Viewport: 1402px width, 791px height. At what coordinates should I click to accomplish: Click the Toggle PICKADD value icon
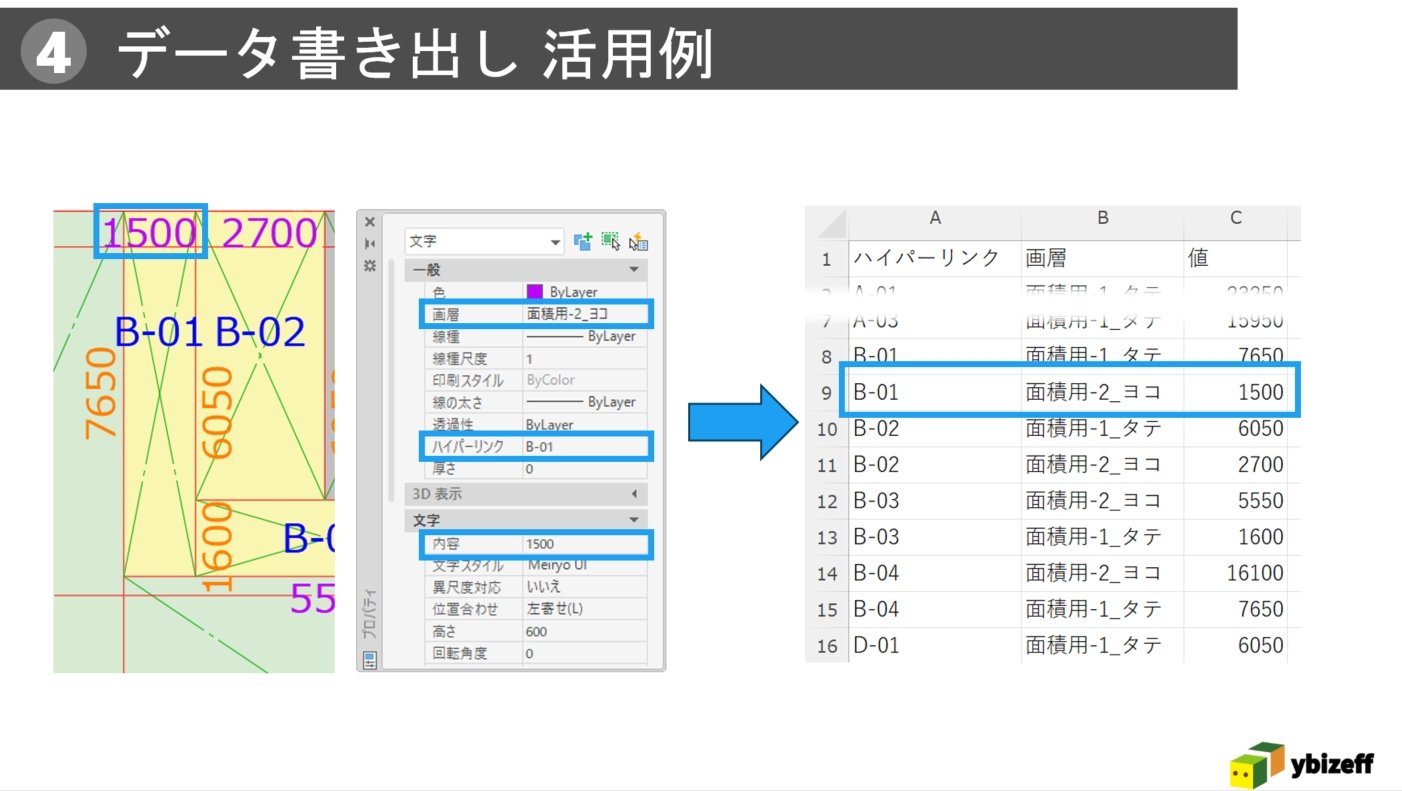pos(583,241)
